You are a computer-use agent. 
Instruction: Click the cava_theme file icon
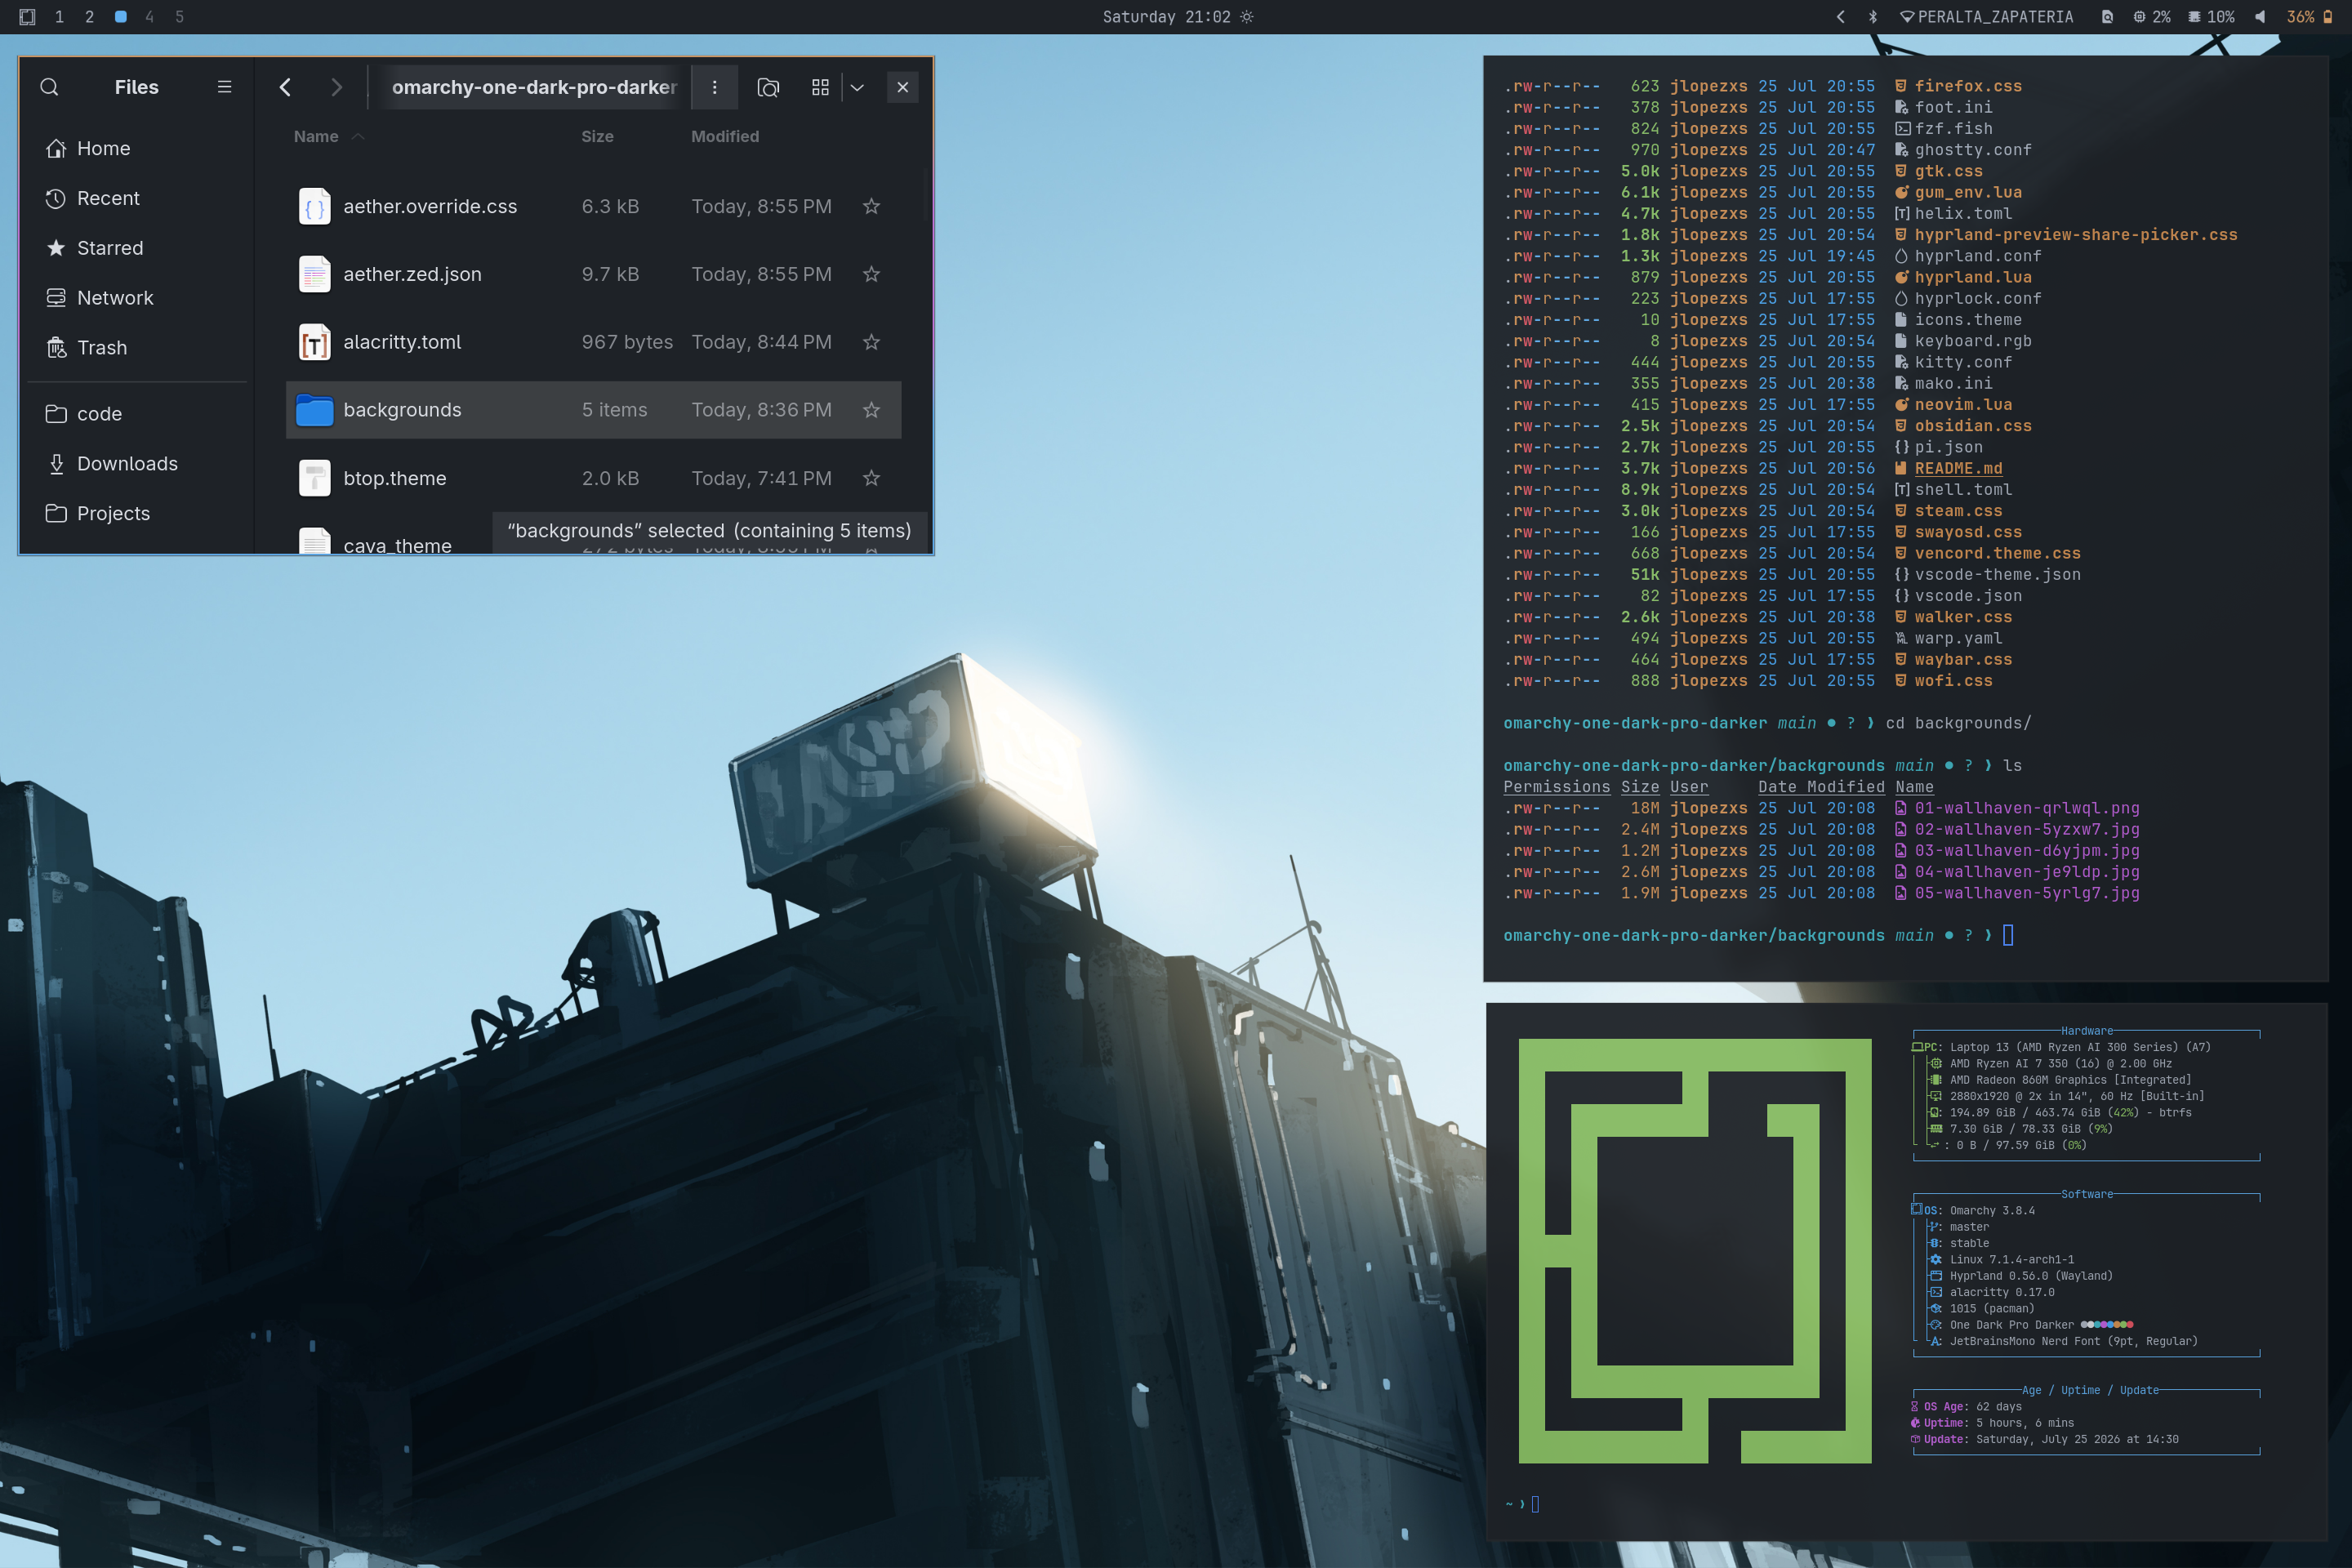[314, 541]
